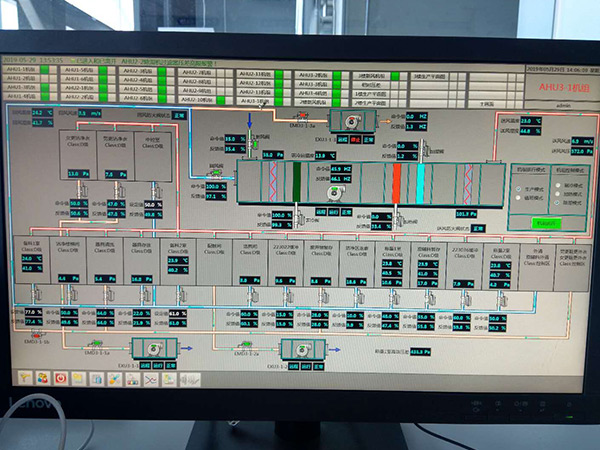Click the 101.9 Pa filter differential pressure value
The width and height of the screenshot is (600, 450).
click(466, 214)
